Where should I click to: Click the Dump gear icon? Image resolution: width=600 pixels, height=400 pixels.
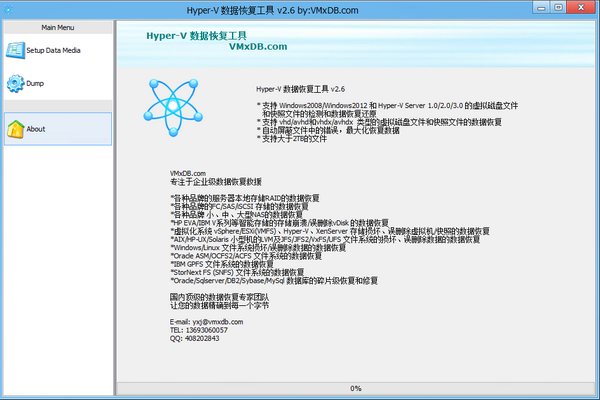pyautogui.click(x=15, y=83)
